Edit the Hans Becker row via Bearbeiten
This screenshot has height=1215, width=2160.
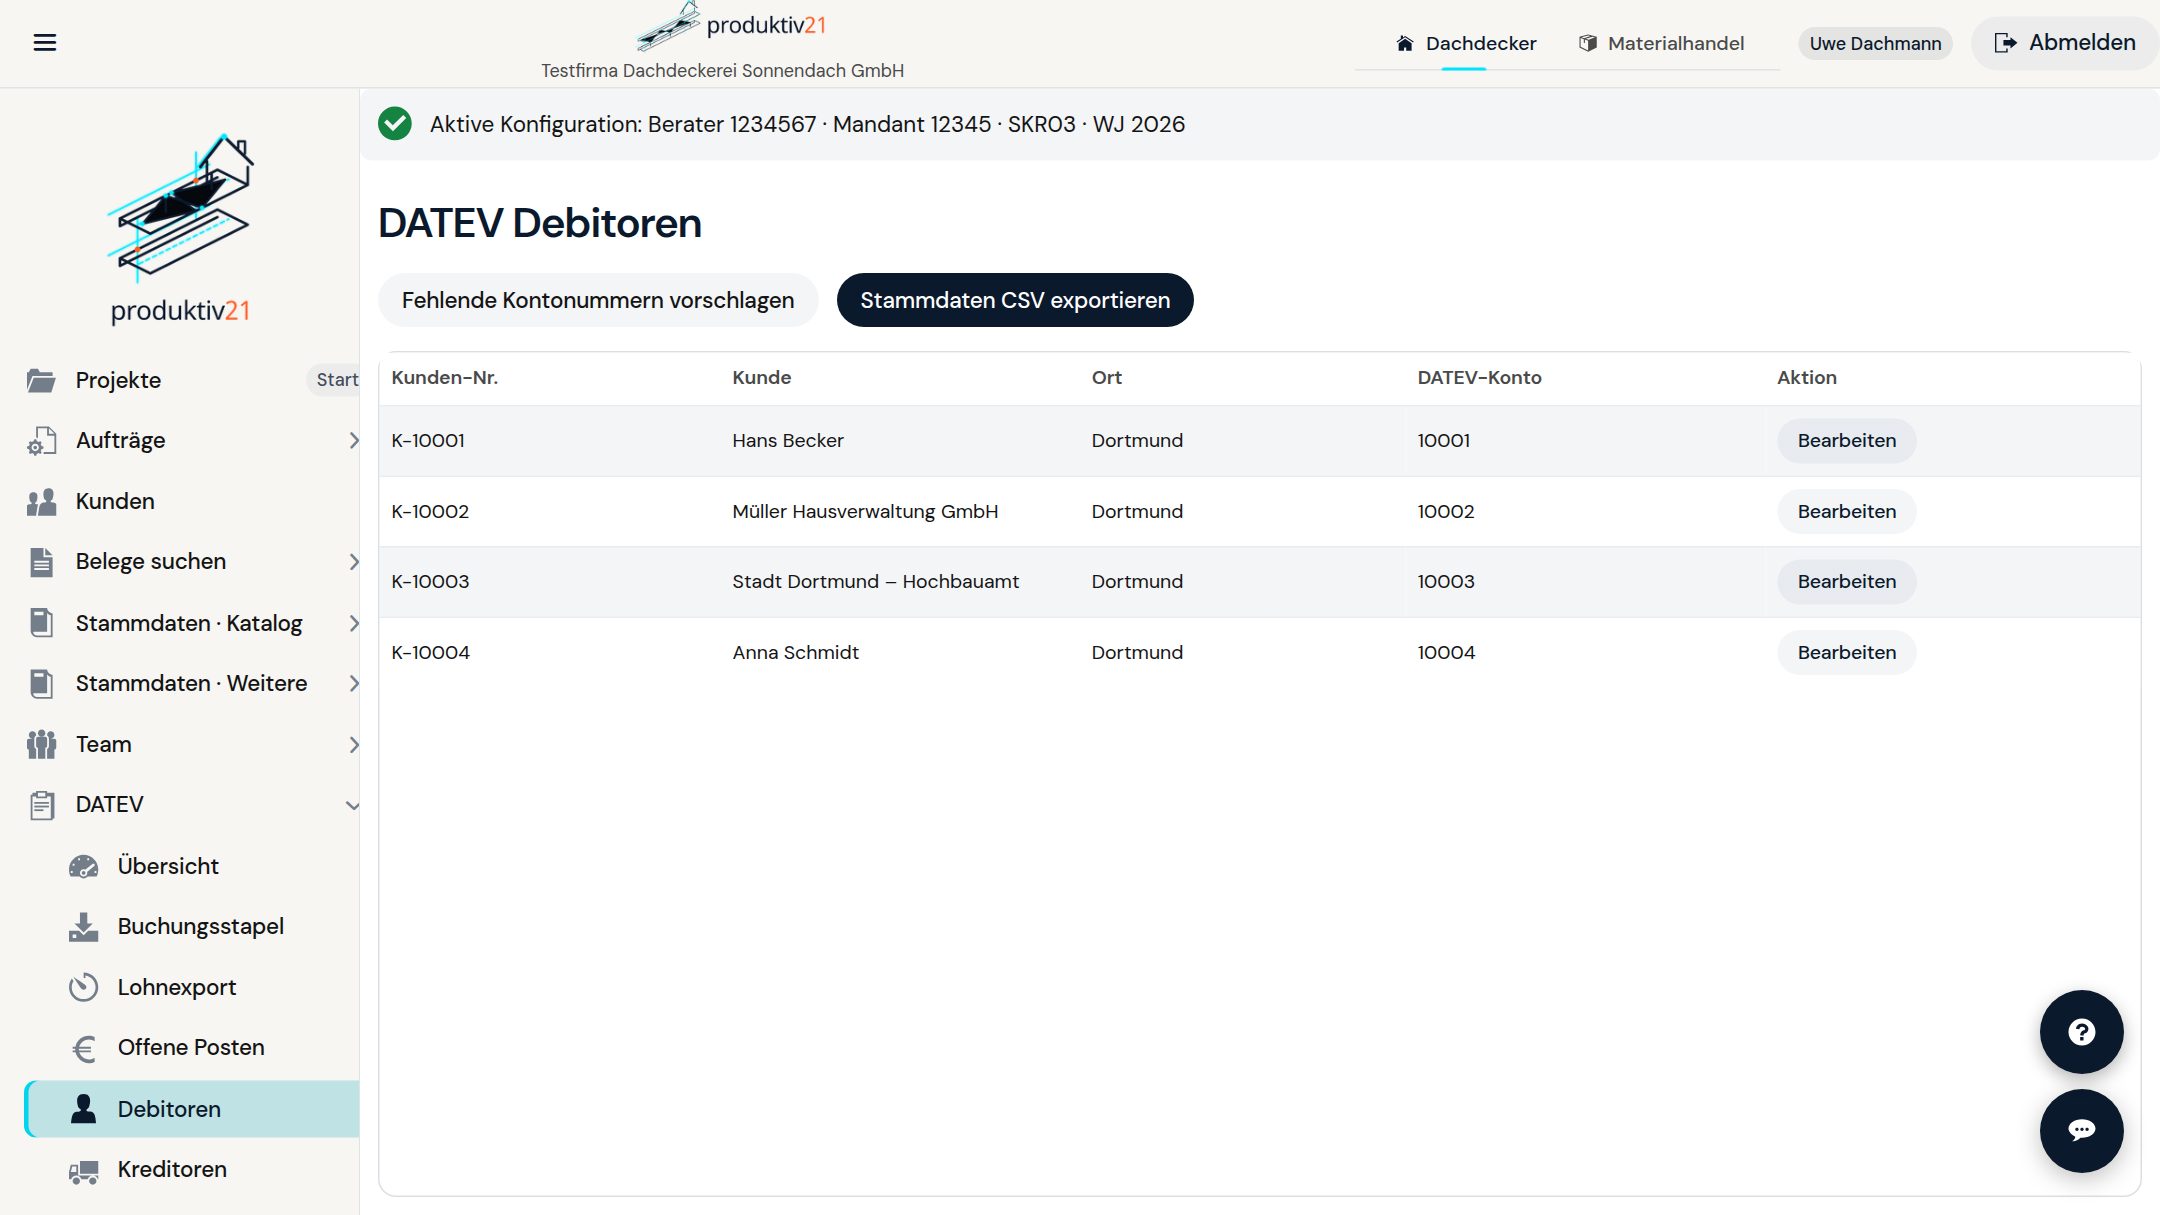[x=1846, y=441]
